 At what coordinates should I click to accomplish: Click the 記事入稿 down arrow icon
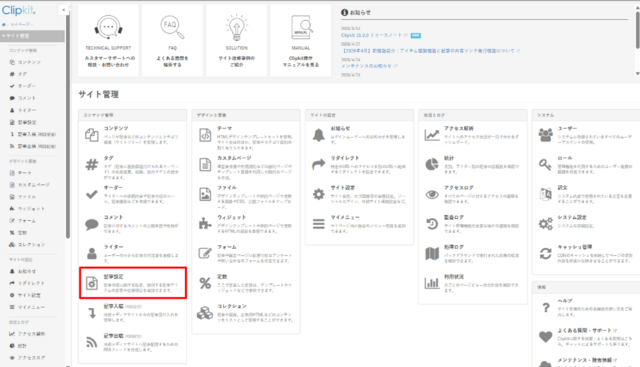click(92, 313)
